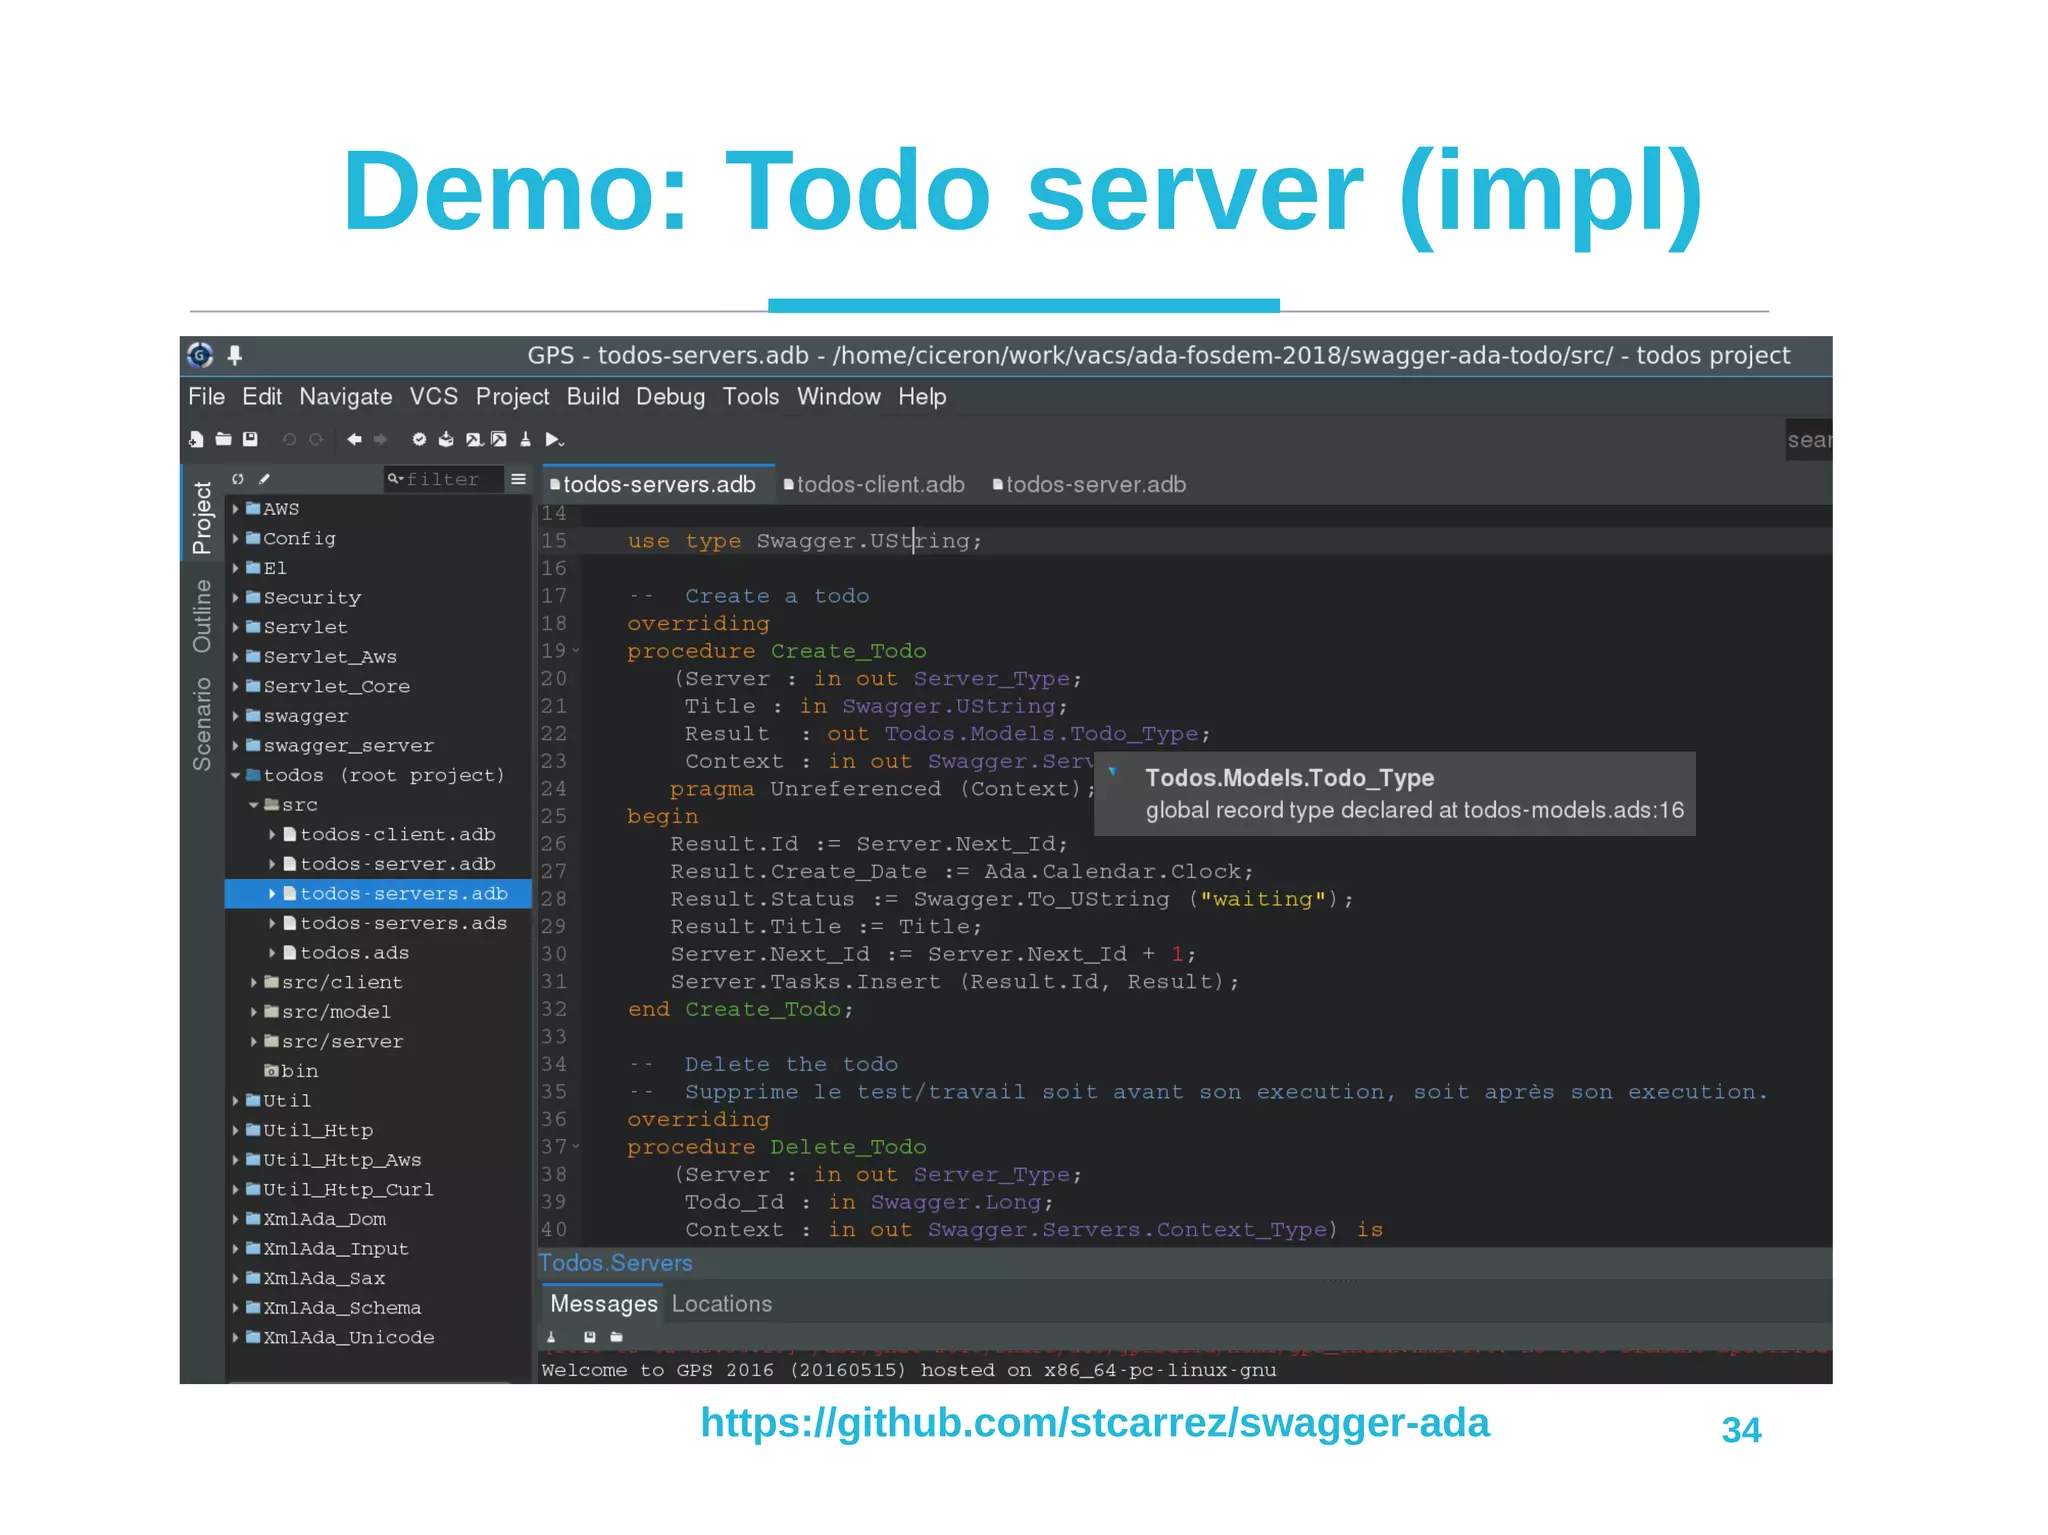Select the todos-servers.adb editor tab
Viewport: 2048px width, 1535px height.
(x=656, y=485)
